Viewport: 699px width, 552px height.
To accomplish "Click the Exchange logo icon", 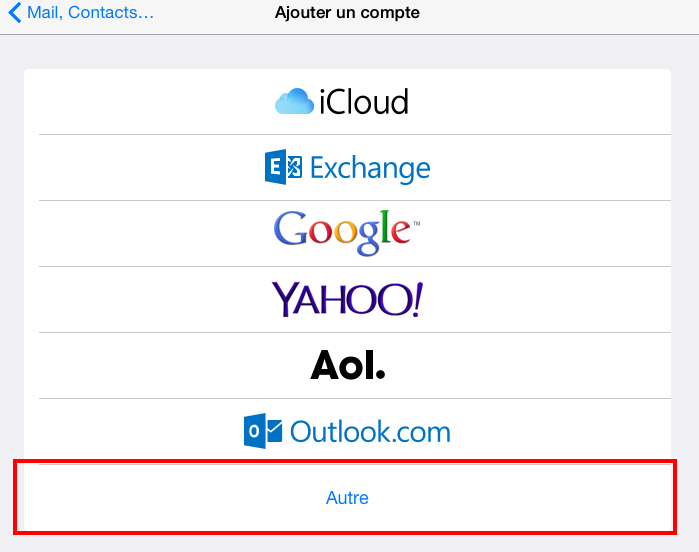I will (283, 167).
